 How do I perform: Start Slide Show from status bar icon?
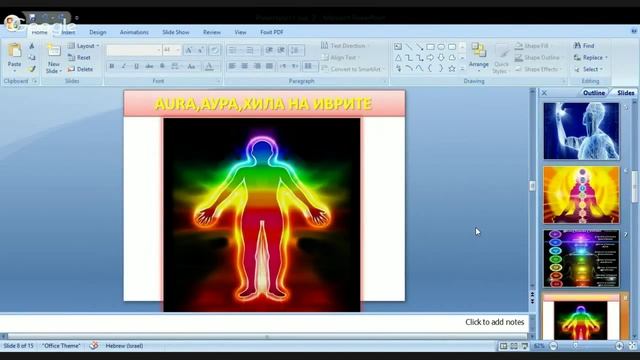tap(525, 346)
